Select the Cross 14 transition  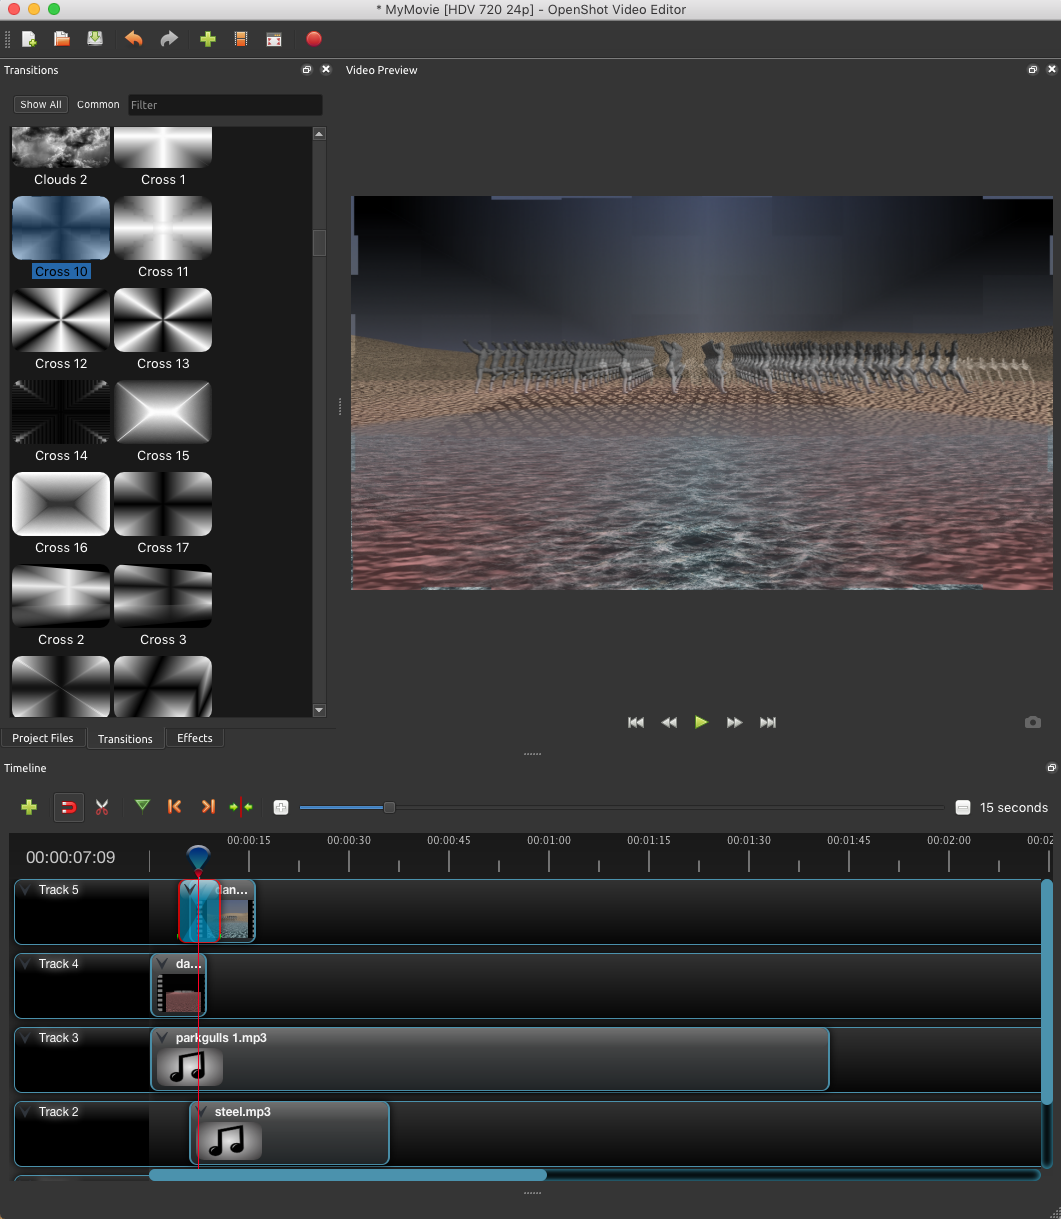pyautogui.click(x=61, y=422)
